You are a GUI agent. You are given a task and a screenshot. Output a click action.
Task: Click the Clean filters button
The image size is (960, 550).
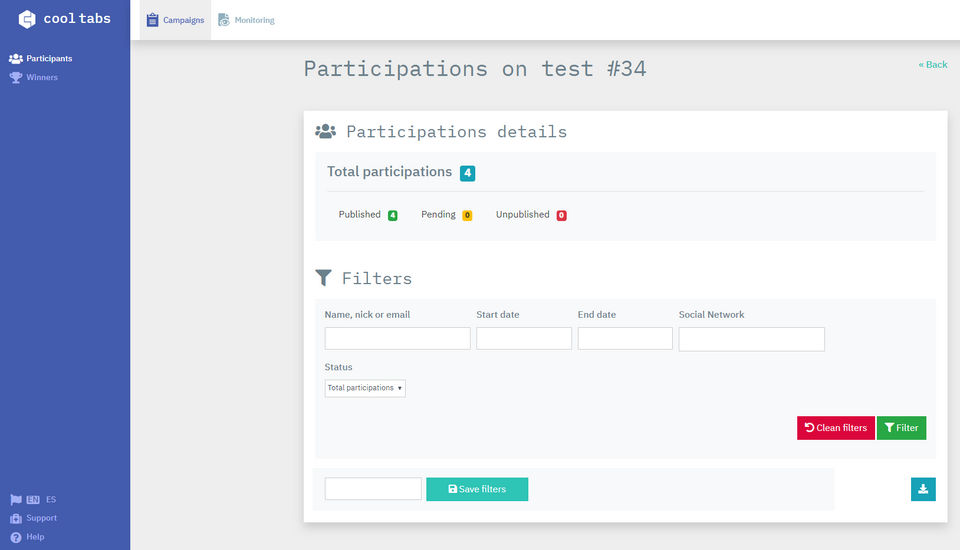(836, 428)
